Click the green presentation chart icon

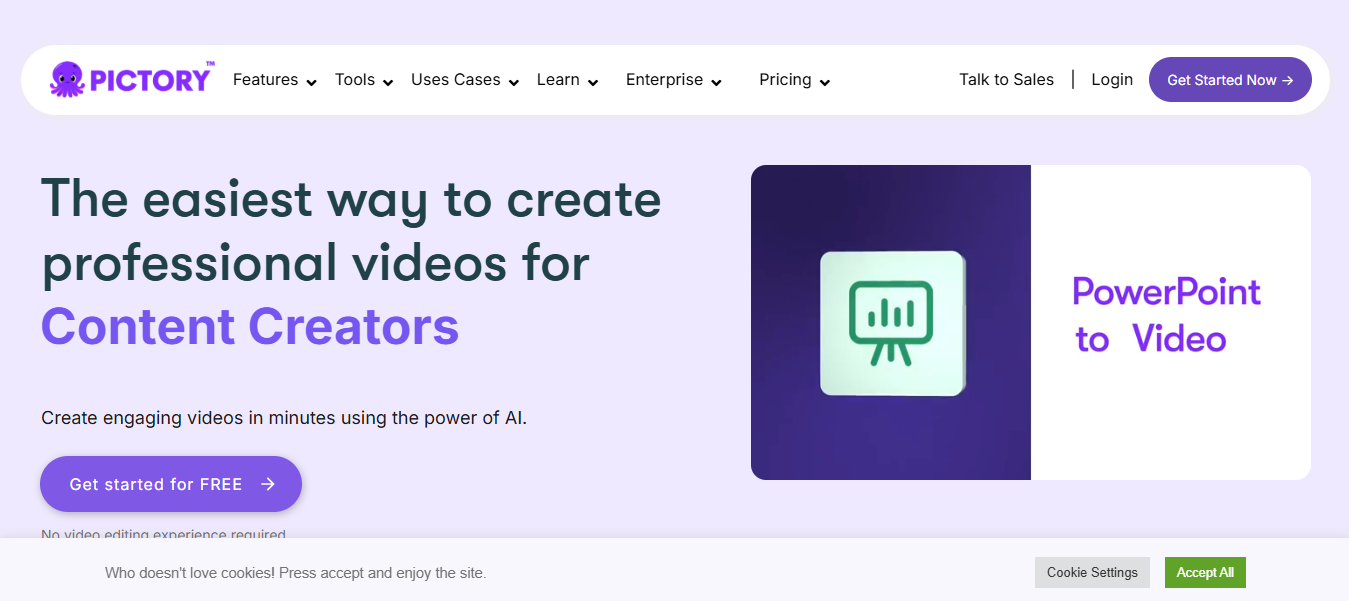[891, 322]
